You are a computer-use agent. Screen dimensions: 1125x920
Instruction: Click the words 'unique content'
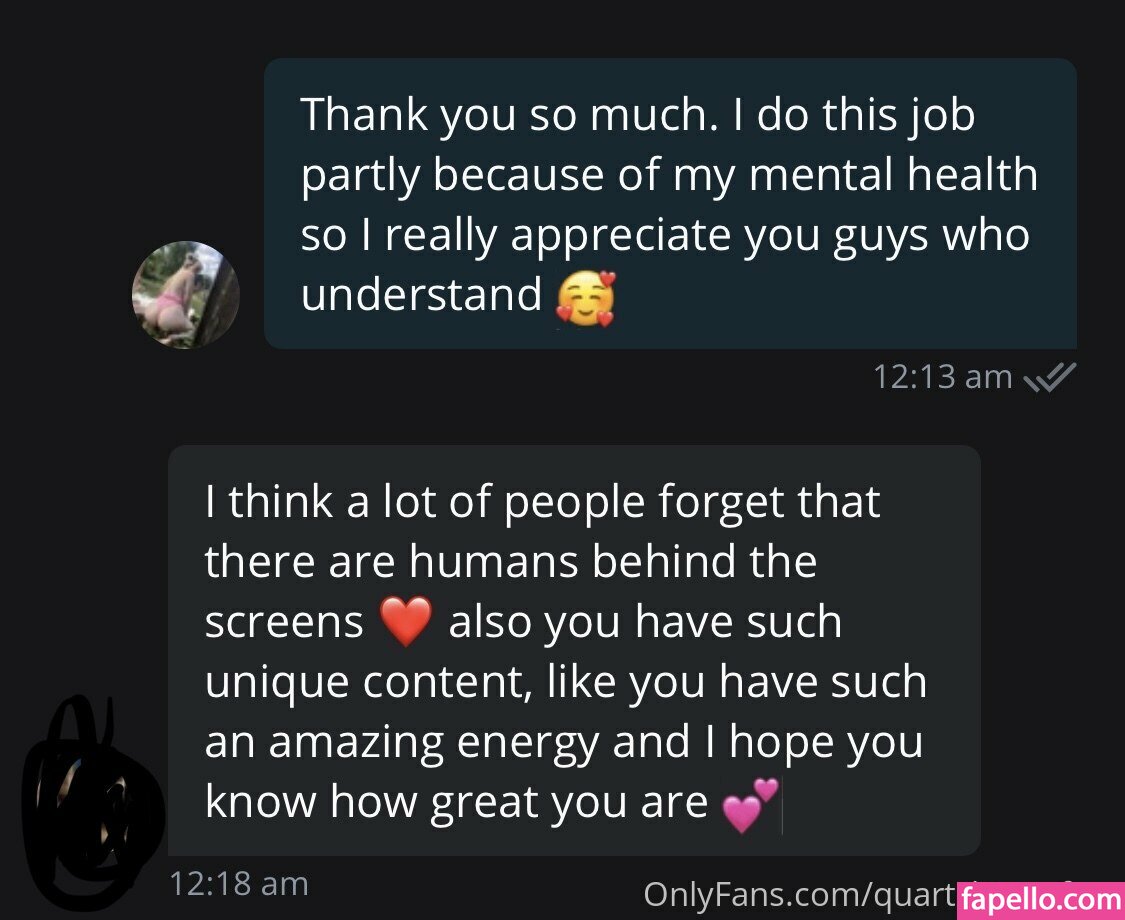tap(368, 682)
